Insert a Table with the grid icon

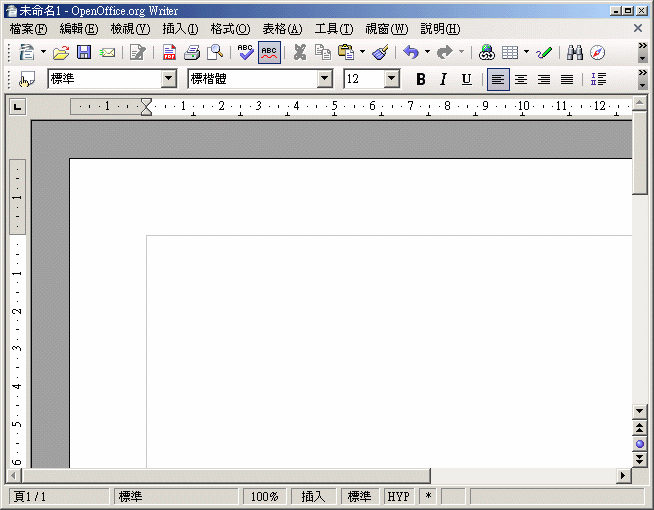coord(510,53)
